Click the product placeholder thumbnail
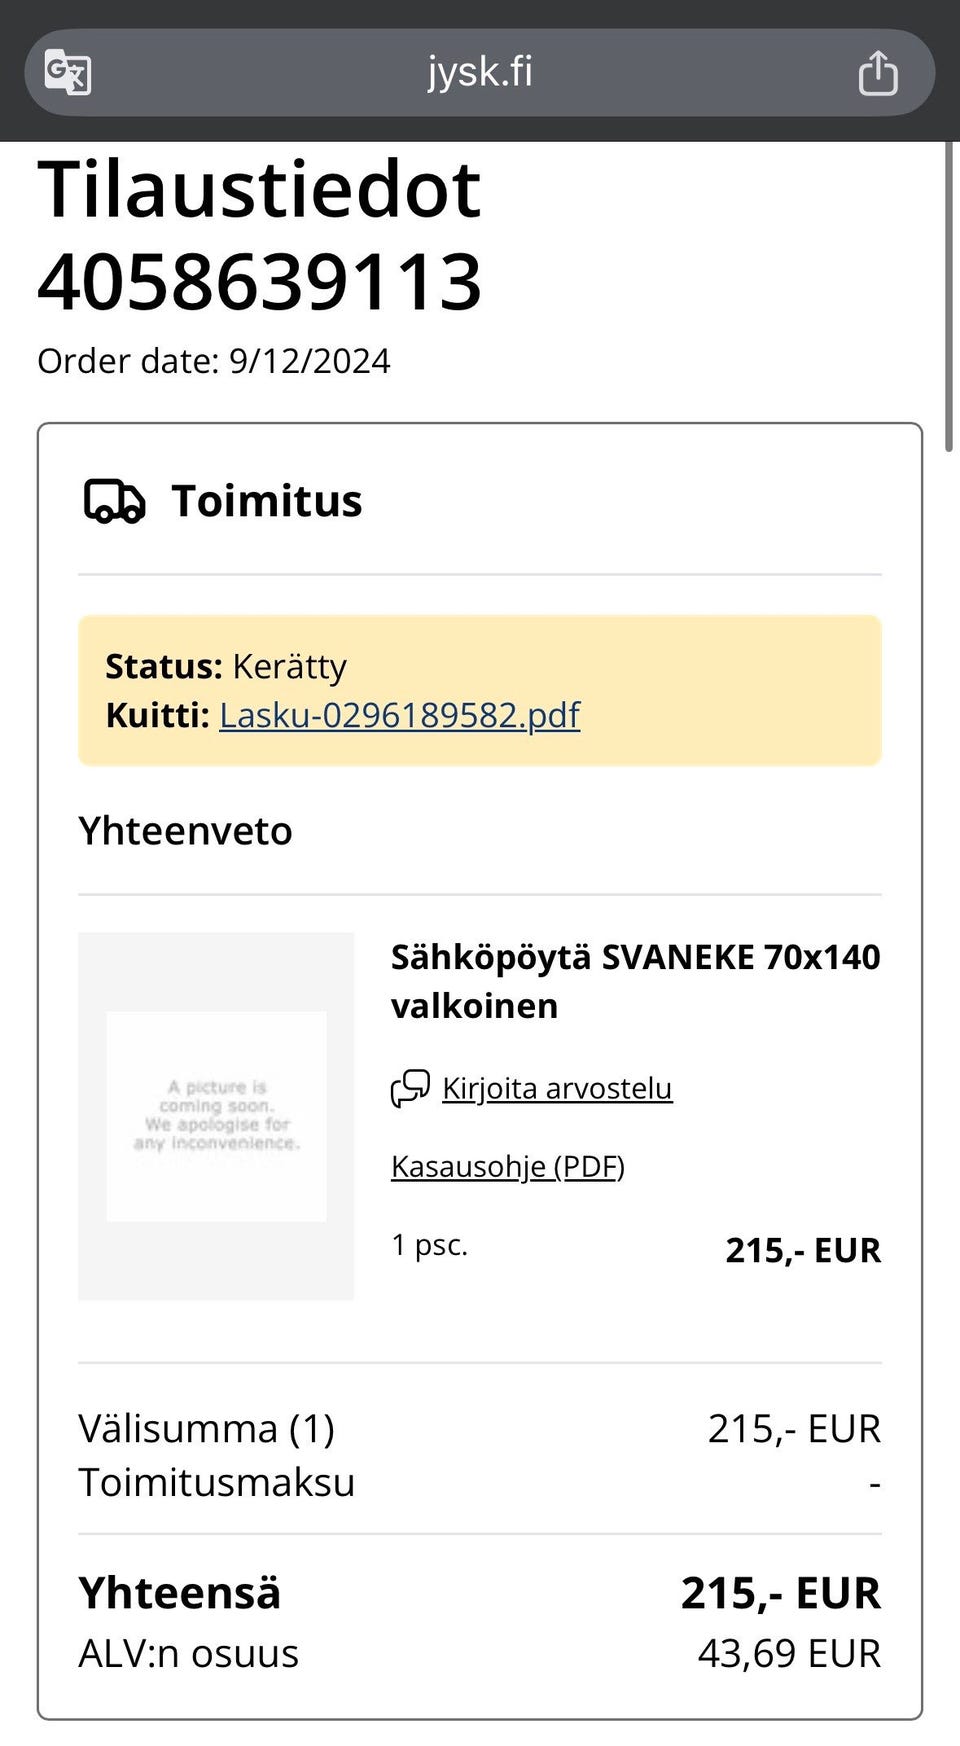Viewport: 960px width, 1746px height. 216,1116
